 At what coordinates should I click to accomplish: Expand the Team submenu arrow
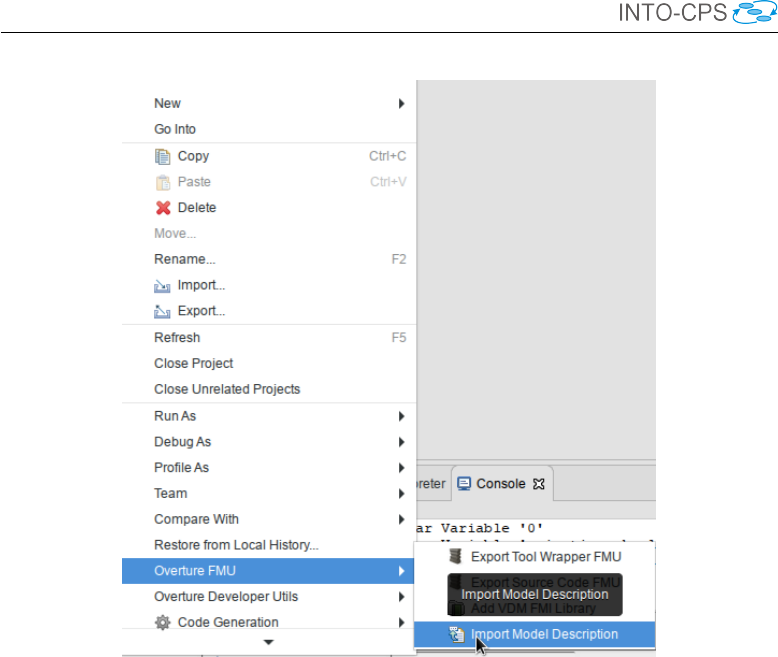(401, 493)
